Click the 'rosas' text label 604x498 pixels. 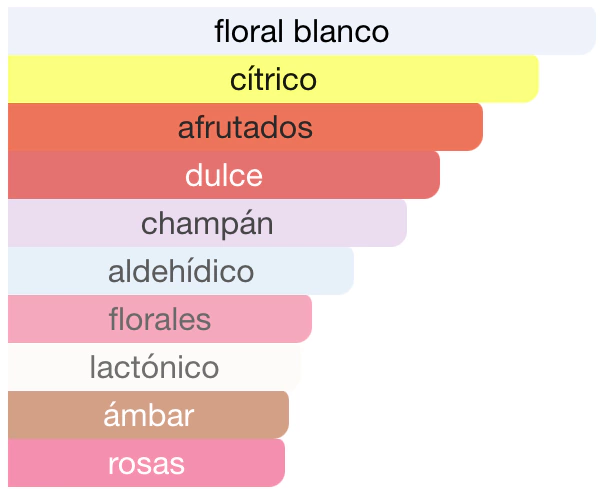click(146, 463)
